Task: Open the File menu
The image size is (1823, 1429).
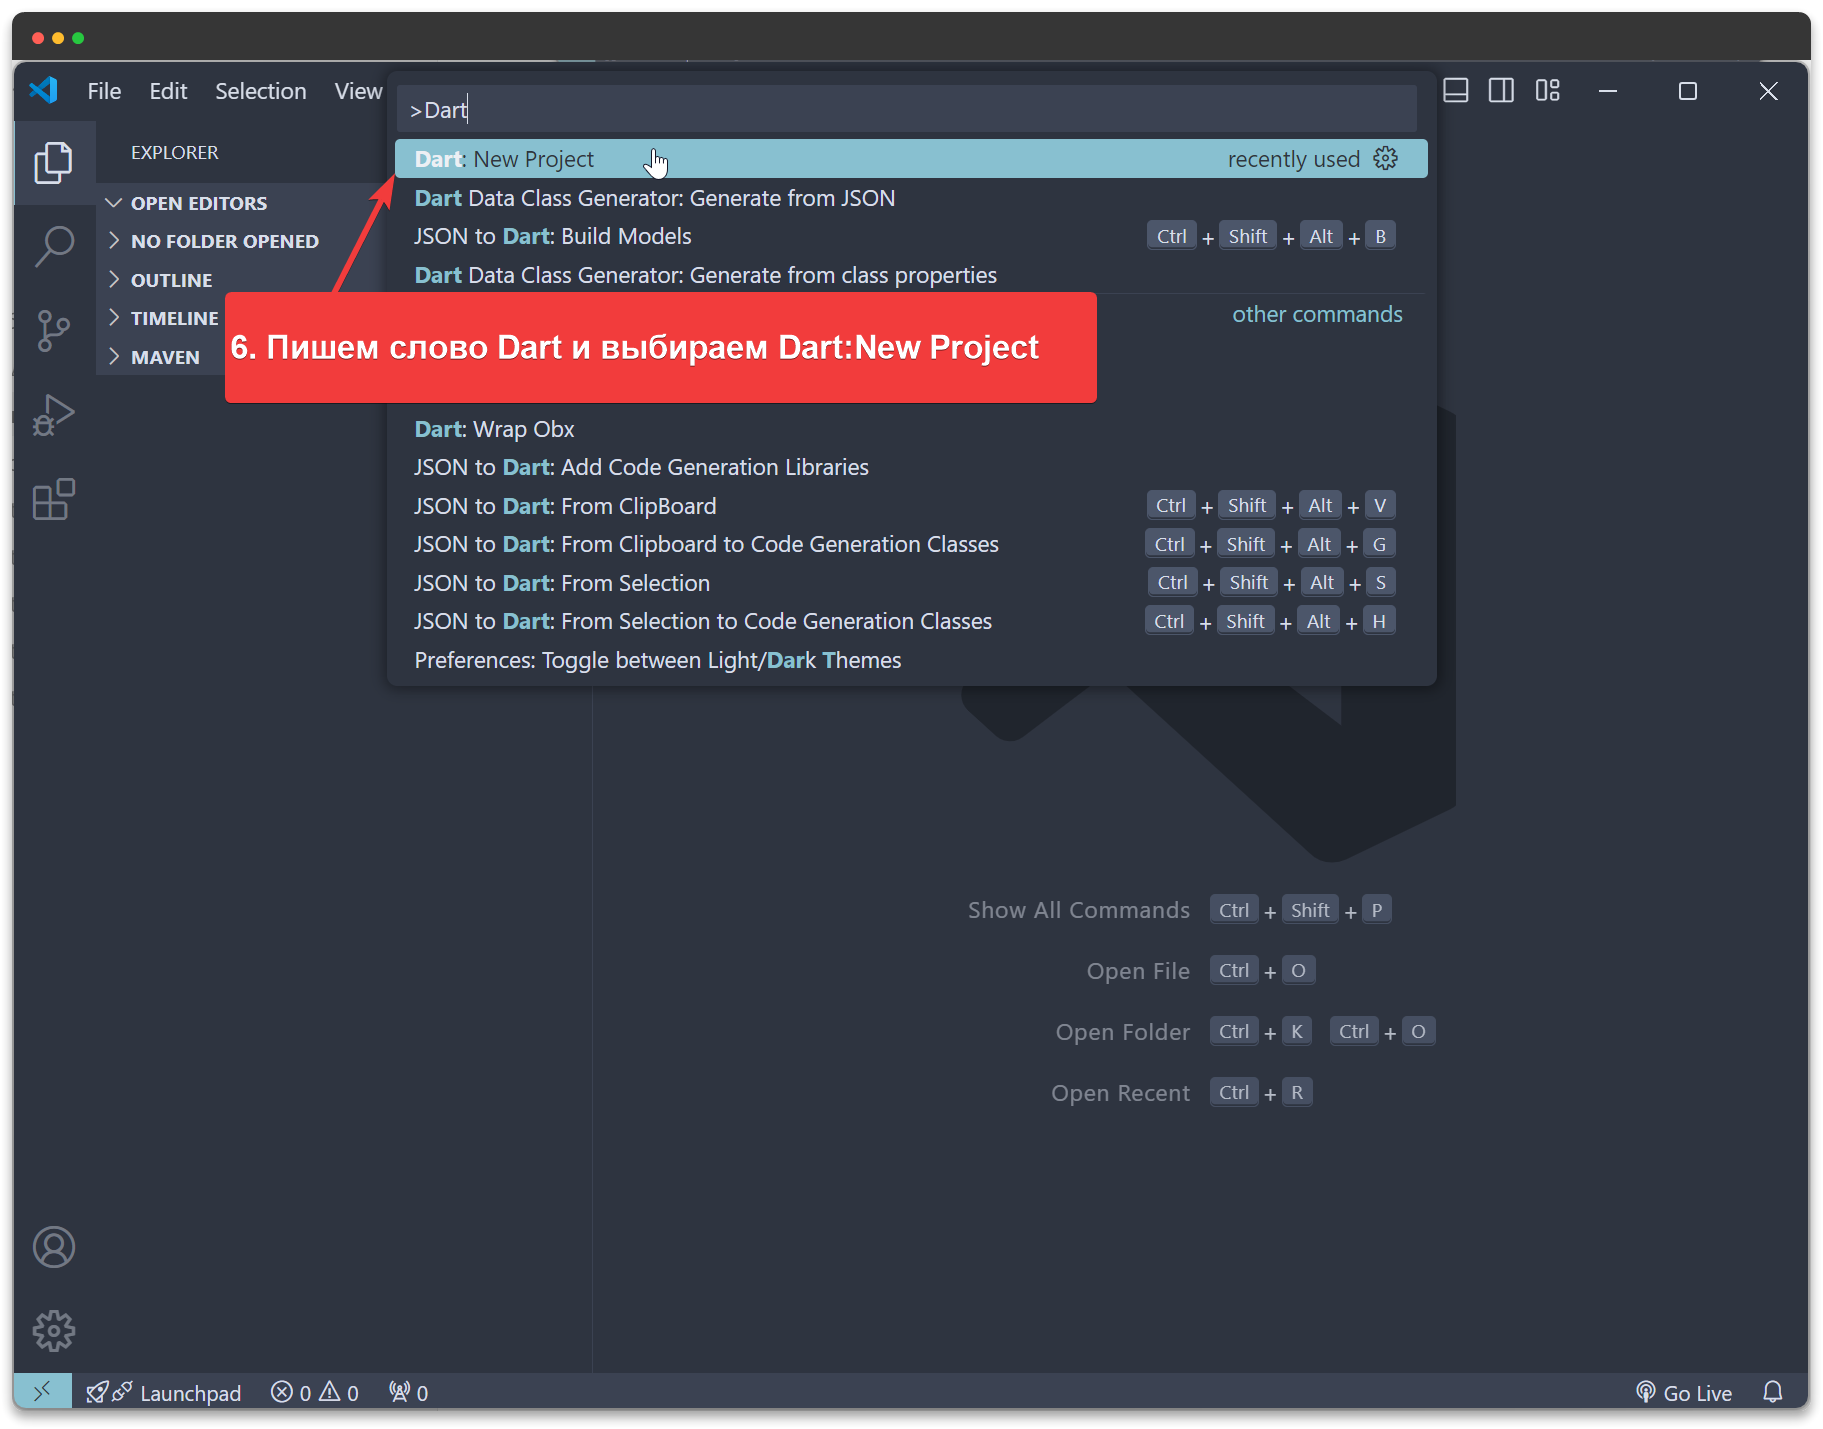Action: [104, 91]
